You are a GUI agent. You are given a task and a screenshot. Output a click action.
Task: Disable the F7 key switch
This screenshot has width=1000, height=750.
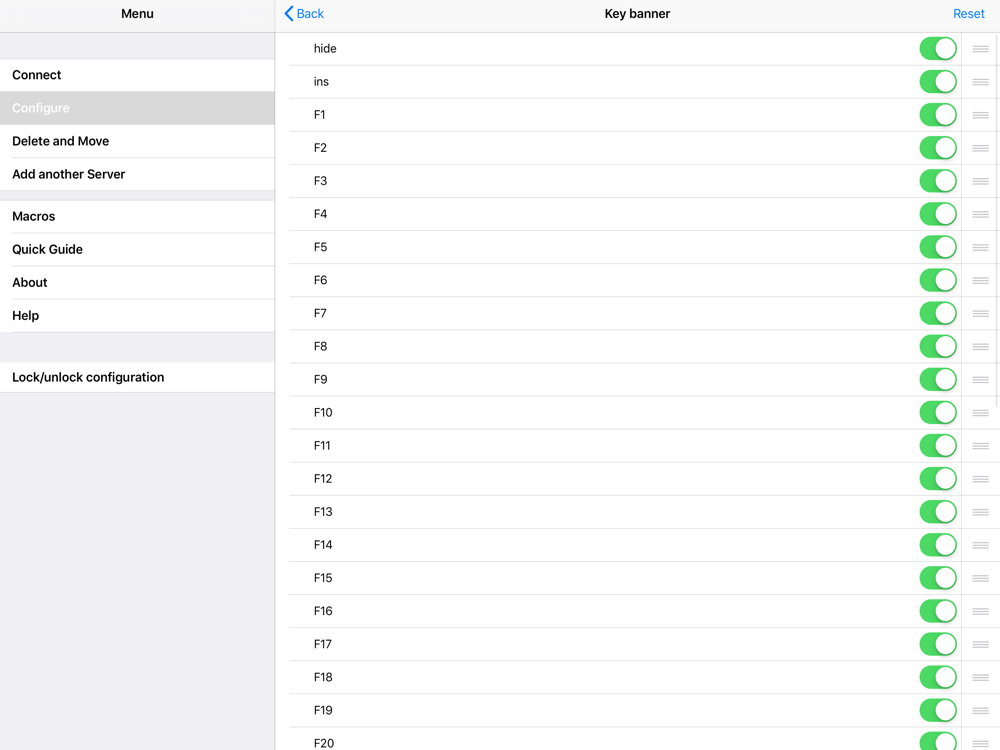coord(938,313)
